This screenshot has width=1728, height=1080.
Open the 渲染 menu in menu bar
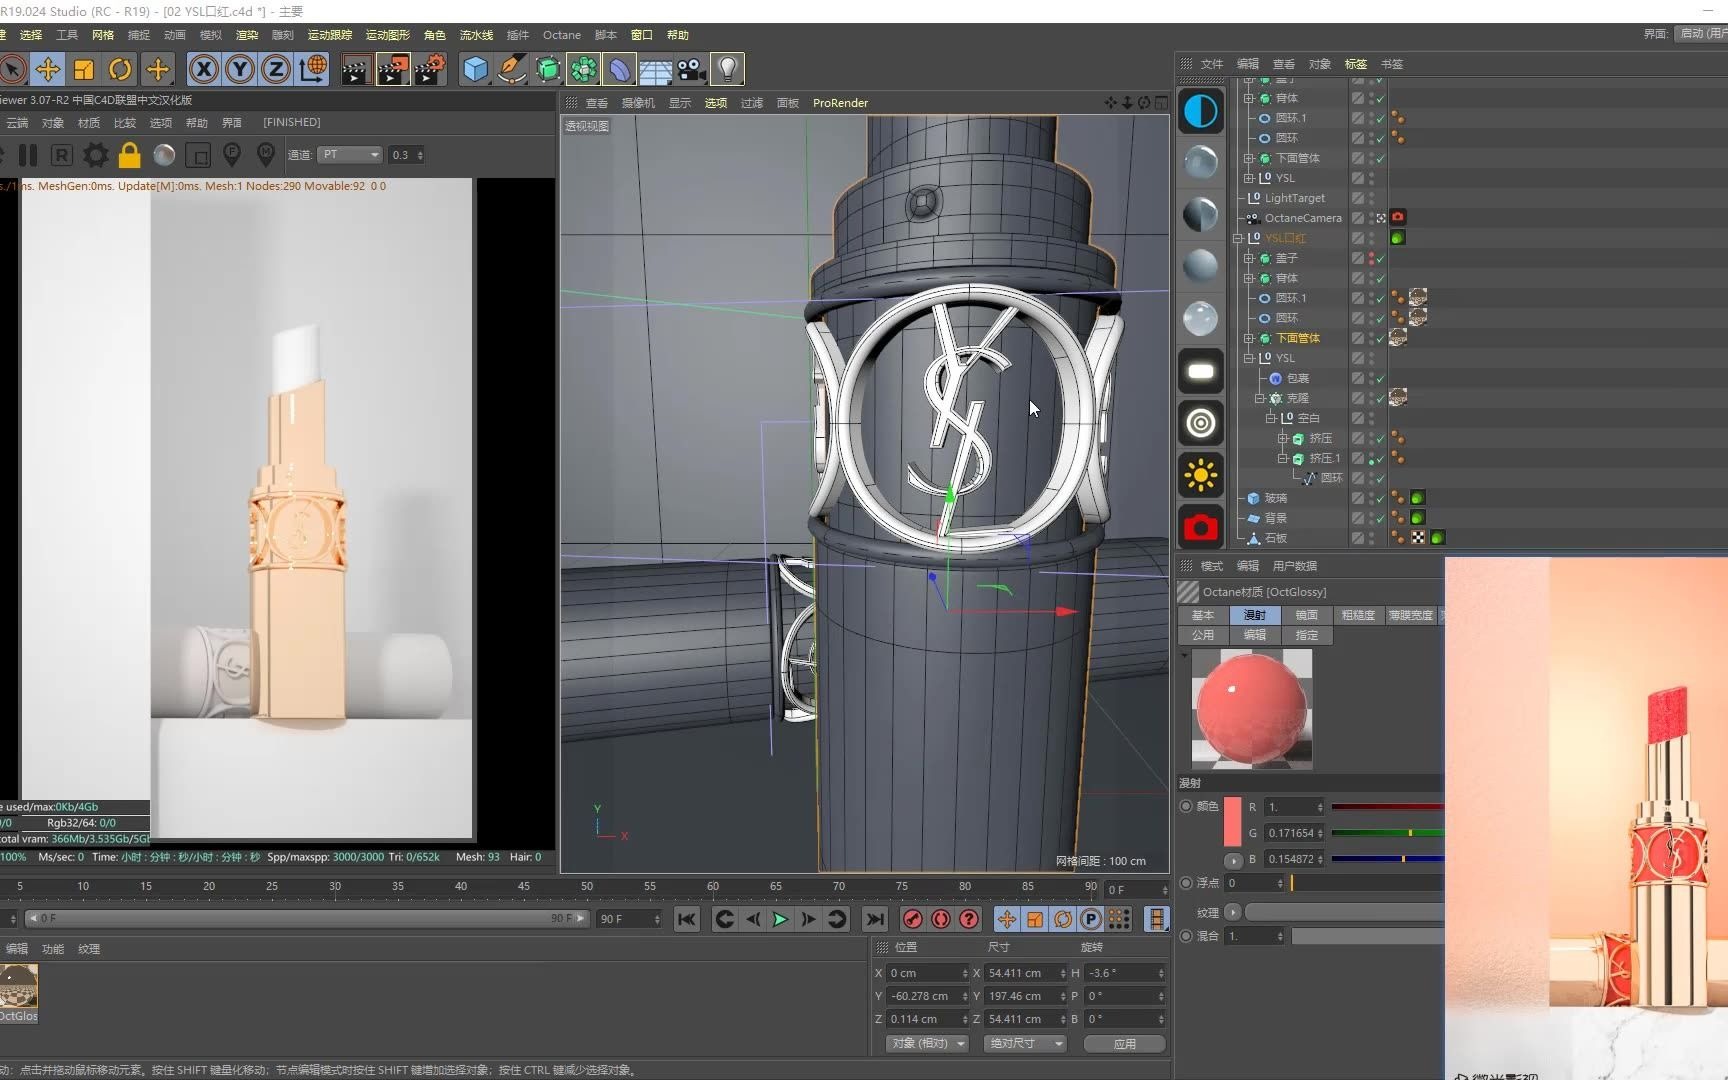point(246,35)
